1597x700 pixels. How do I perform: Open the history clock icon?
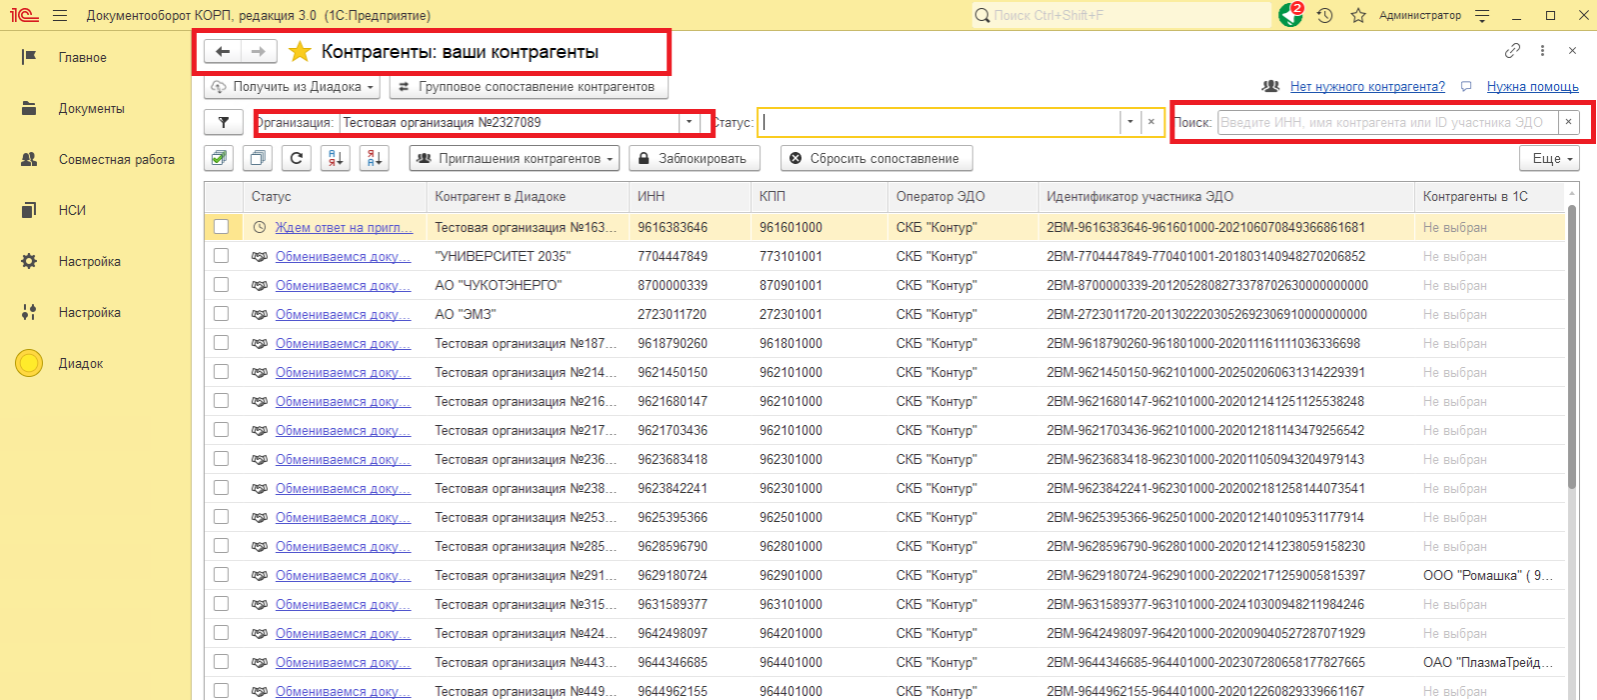tap(1325, 15)
